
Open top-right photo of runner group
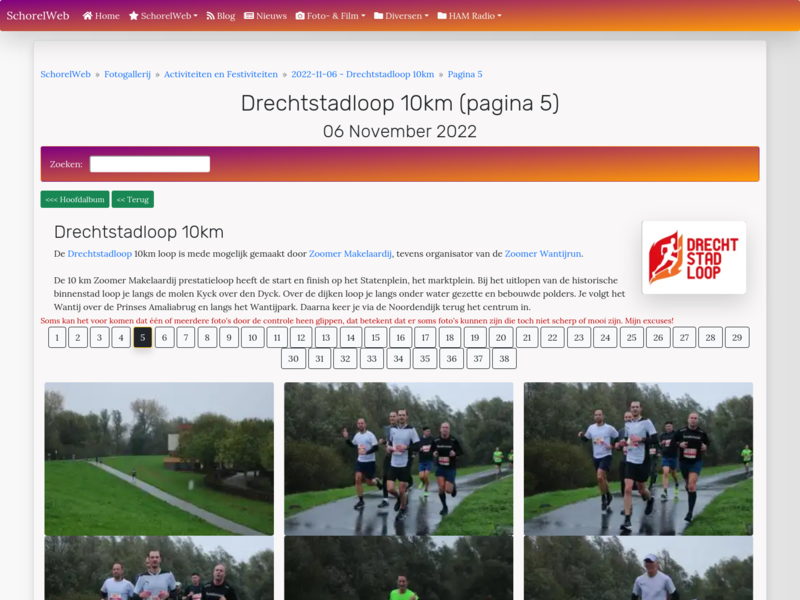[x=638, y=459]
